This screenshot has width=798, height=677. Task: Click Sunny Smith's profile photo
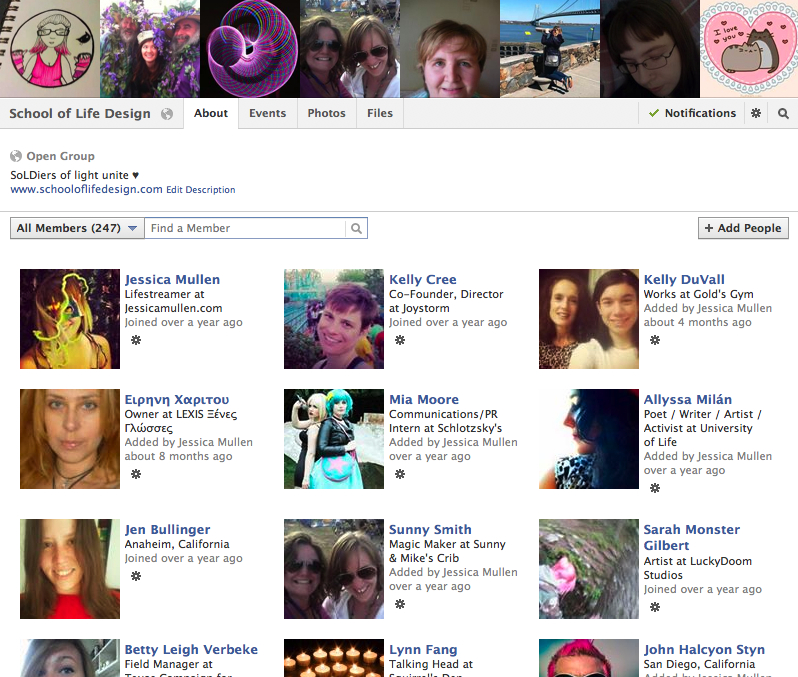point(334,569)
